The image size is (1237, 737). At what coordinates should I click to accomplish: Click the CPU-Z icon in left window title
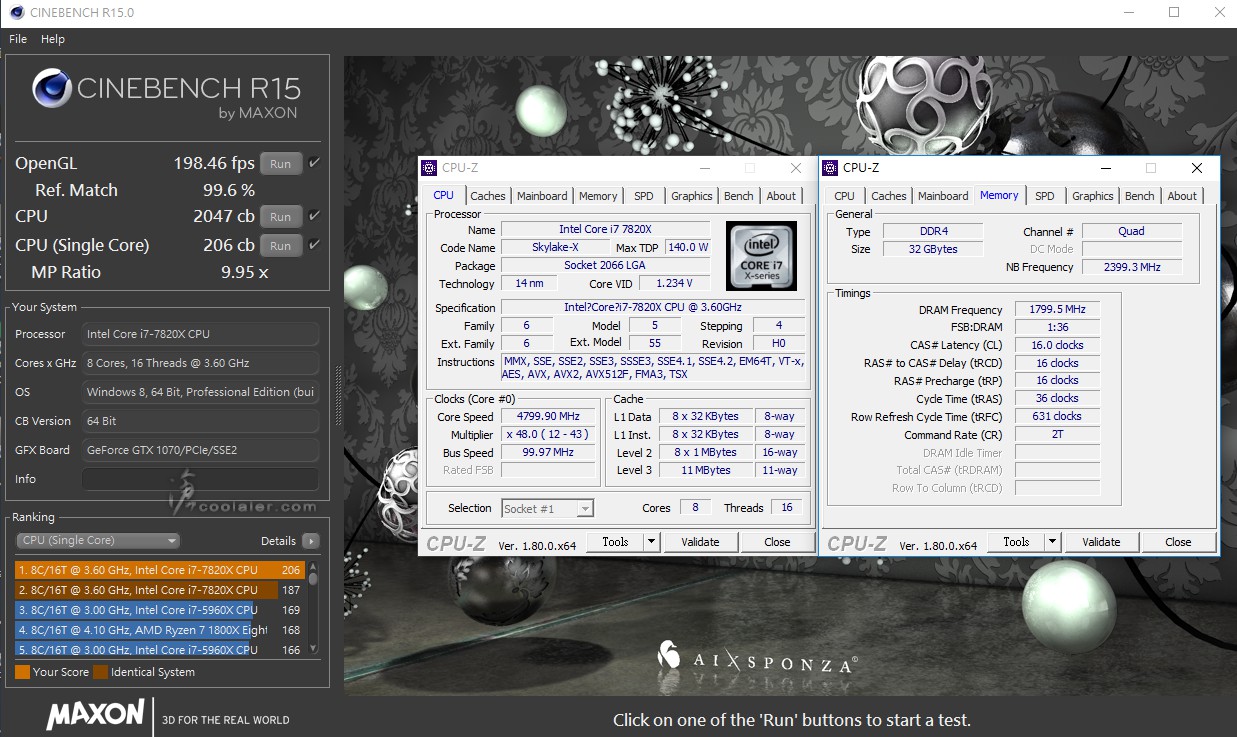coord(429,168)
